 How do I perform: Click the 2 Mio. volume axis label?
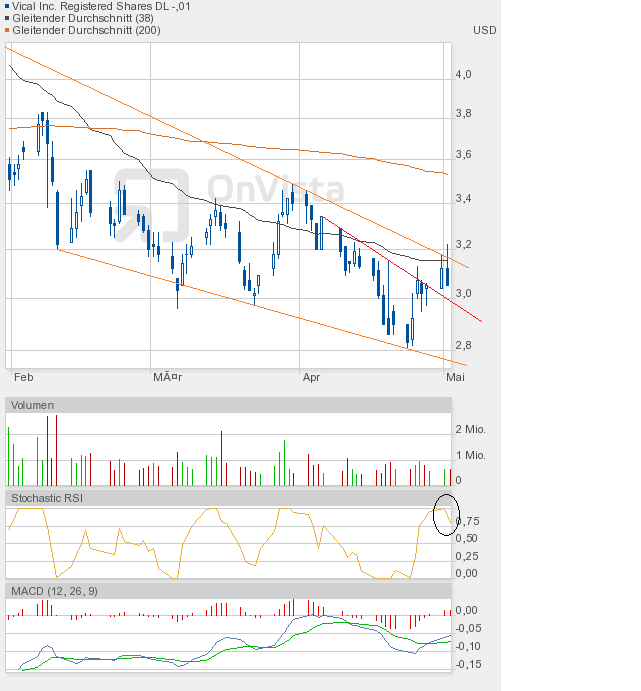pyautogui.click(x=470, y=429)
